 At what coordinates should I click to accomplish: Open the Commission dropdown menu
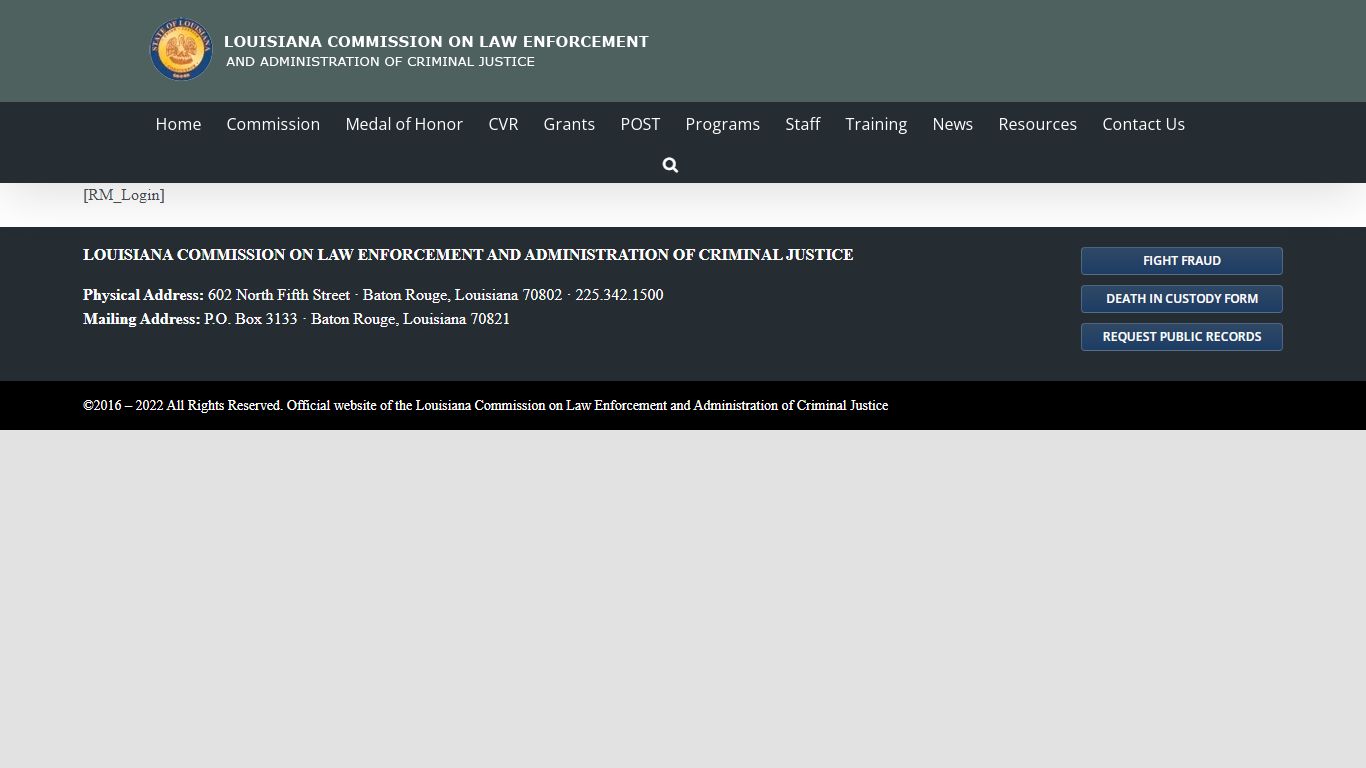tap(273, 124)
